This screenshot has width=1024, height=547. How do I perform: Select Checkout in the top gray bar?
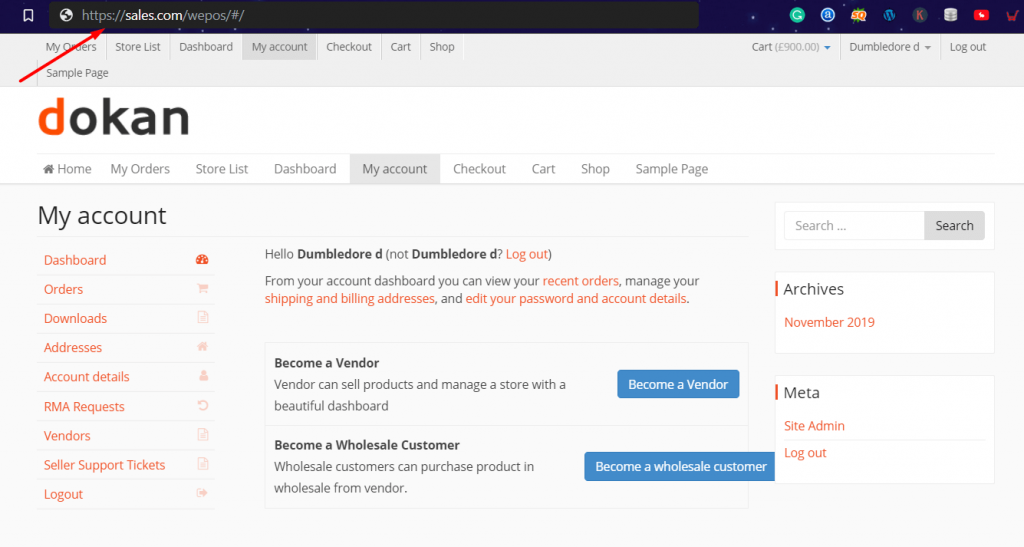click(349, 47)
